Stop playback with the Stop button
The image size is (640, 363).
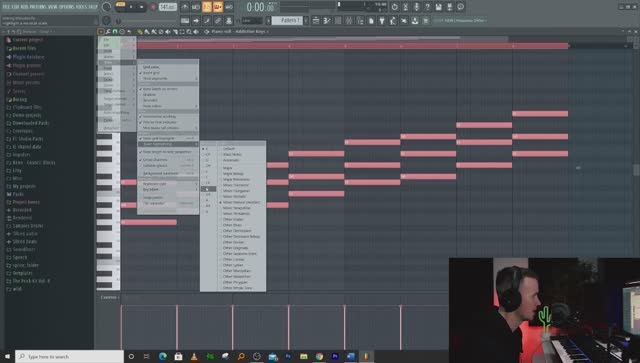pos(142,7)
